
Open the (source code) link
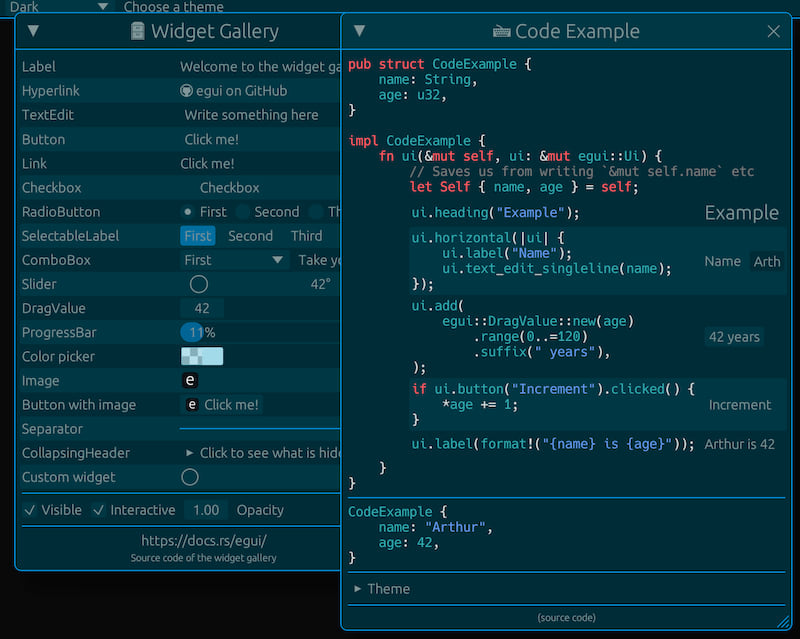[x=566, y=618]
